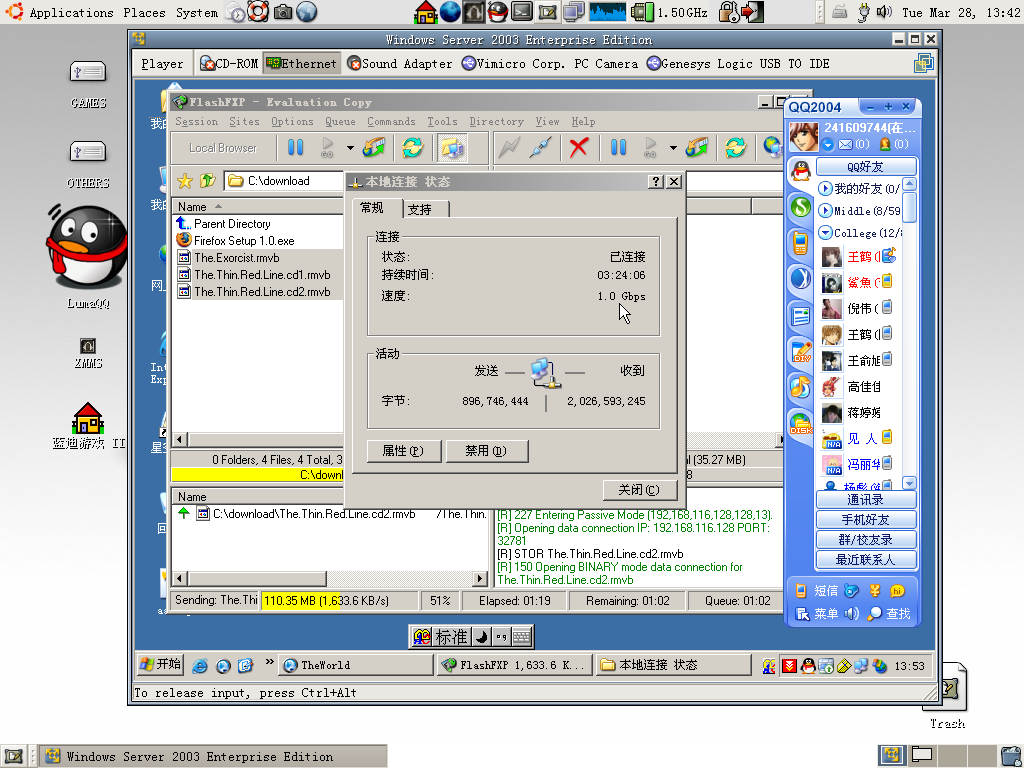Click the QQ penguin icon in QQ2004 sidebar
Viewport: 1024px width, 768px height.
pyautogui.click(x=801, y=170)
